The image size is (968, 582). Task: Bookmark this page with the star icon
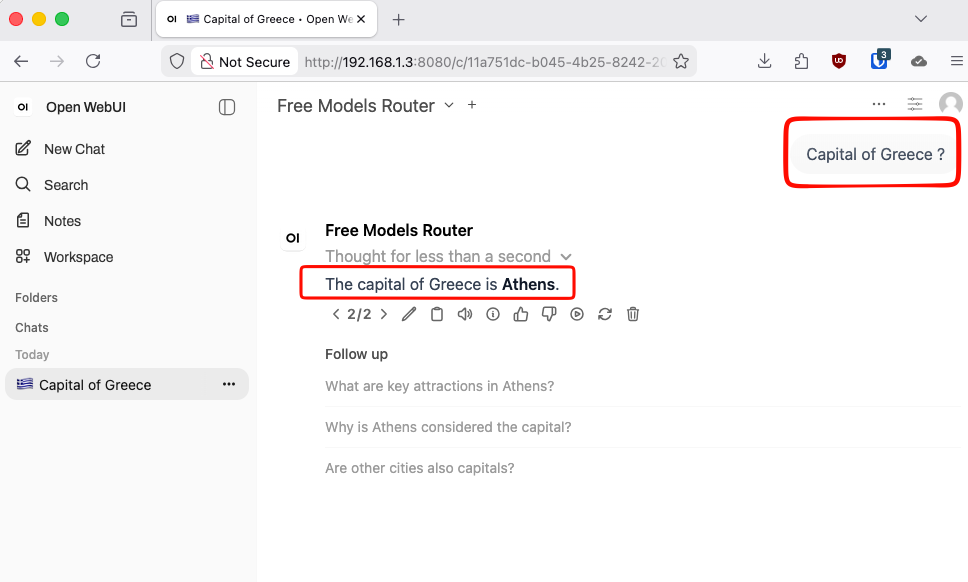[681, 62]
